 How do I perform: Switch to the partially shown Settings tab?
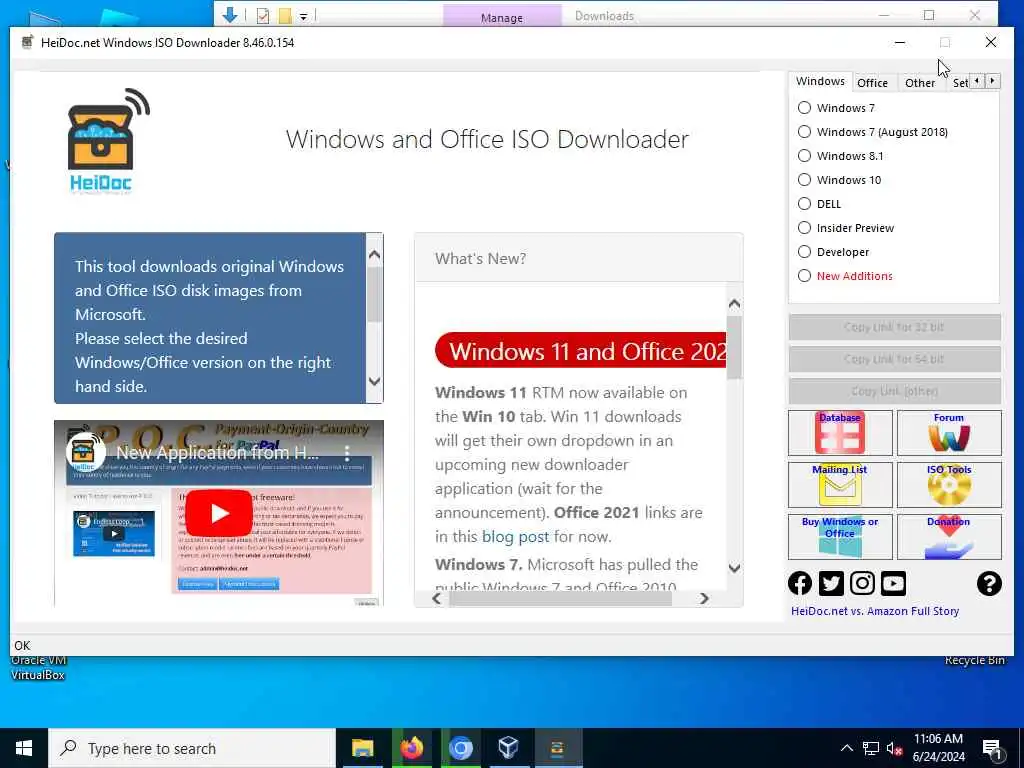click(959, 83)
